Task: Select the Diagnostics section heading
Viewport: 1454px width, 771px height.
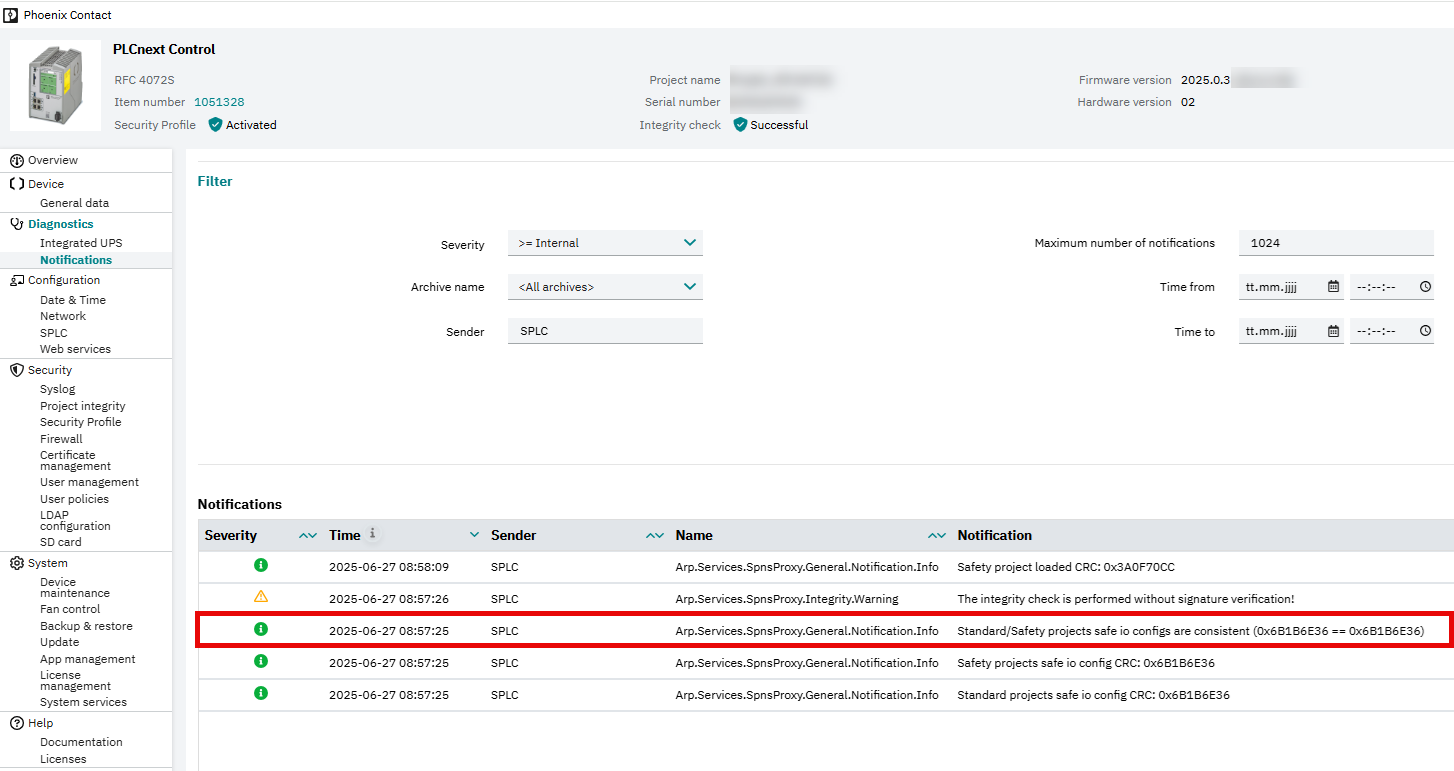Action: click(61, 224)
